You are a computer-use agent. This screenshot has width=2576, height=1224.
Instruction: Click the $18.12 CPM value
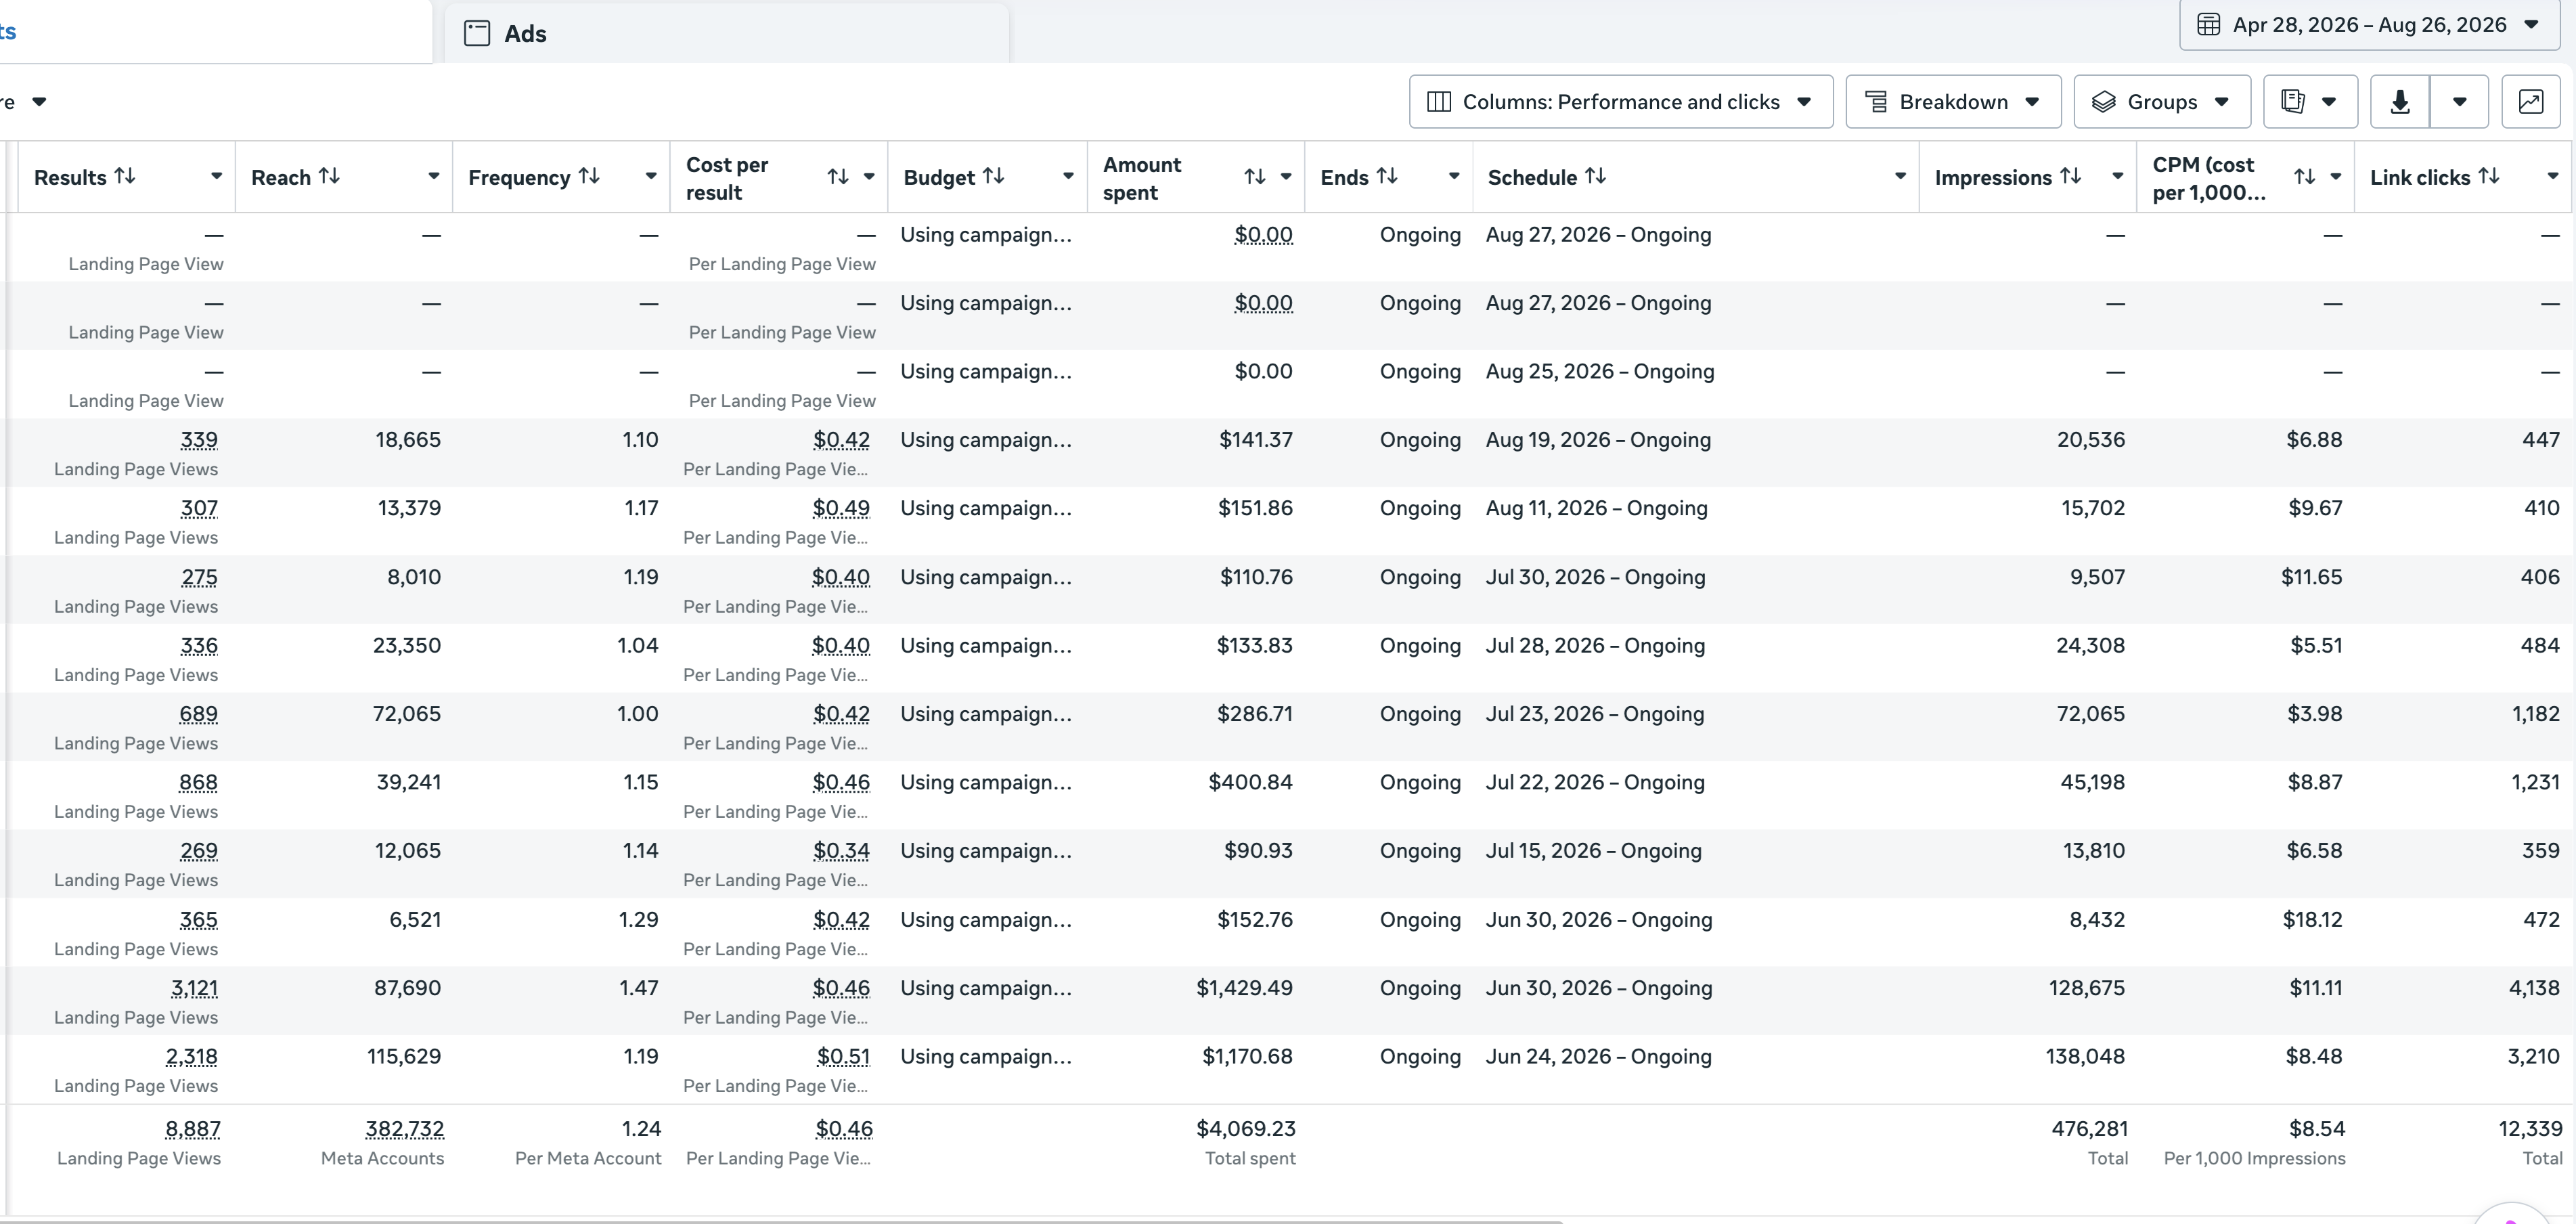click(2312, 920)
